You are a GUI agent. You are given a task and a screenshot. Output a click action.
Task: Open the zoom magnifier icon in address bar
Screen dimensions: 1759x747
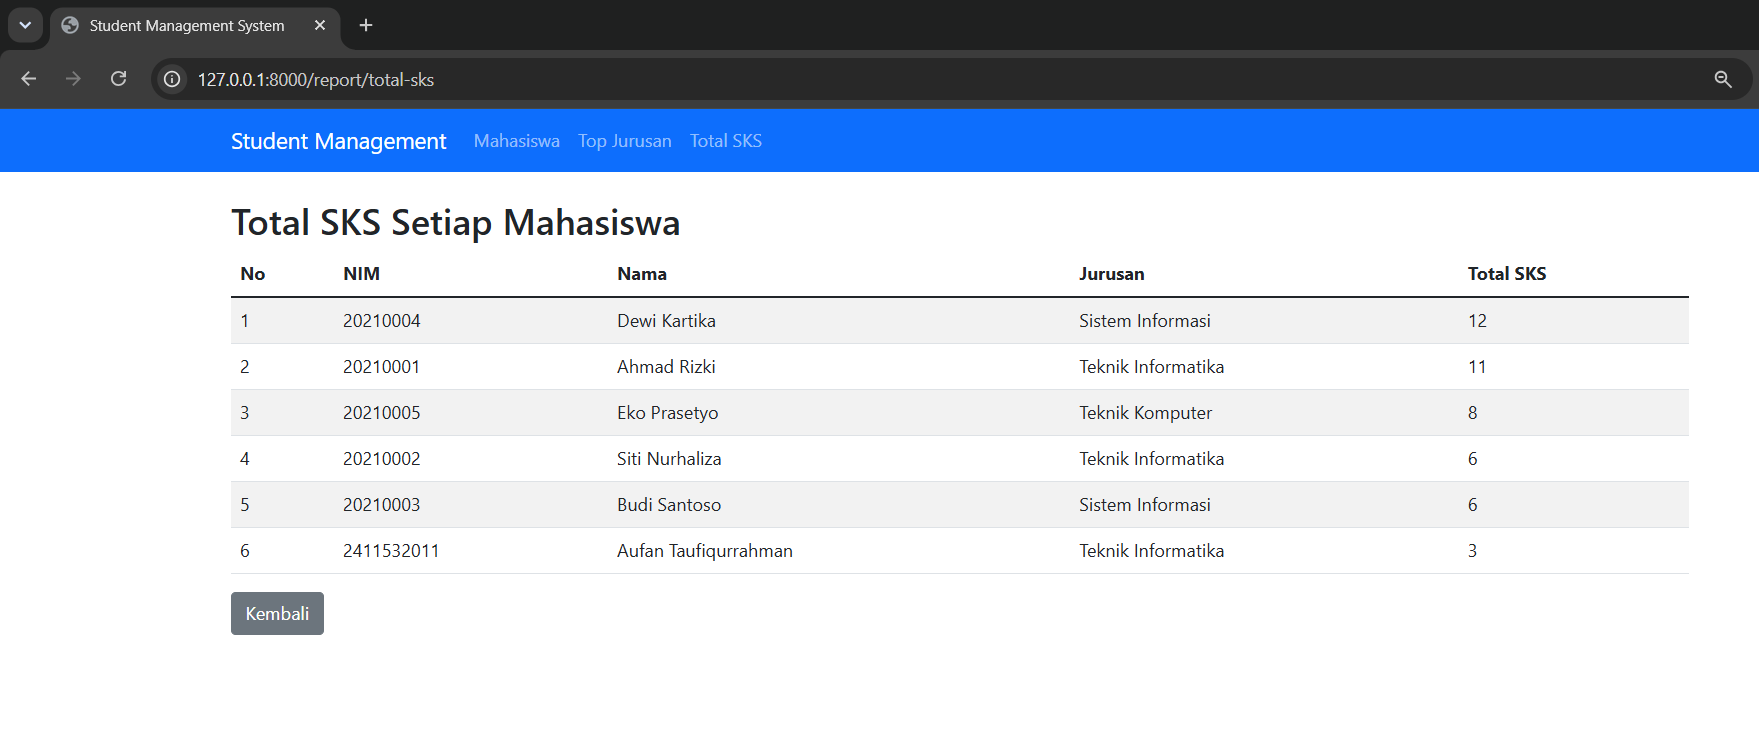1723,79
